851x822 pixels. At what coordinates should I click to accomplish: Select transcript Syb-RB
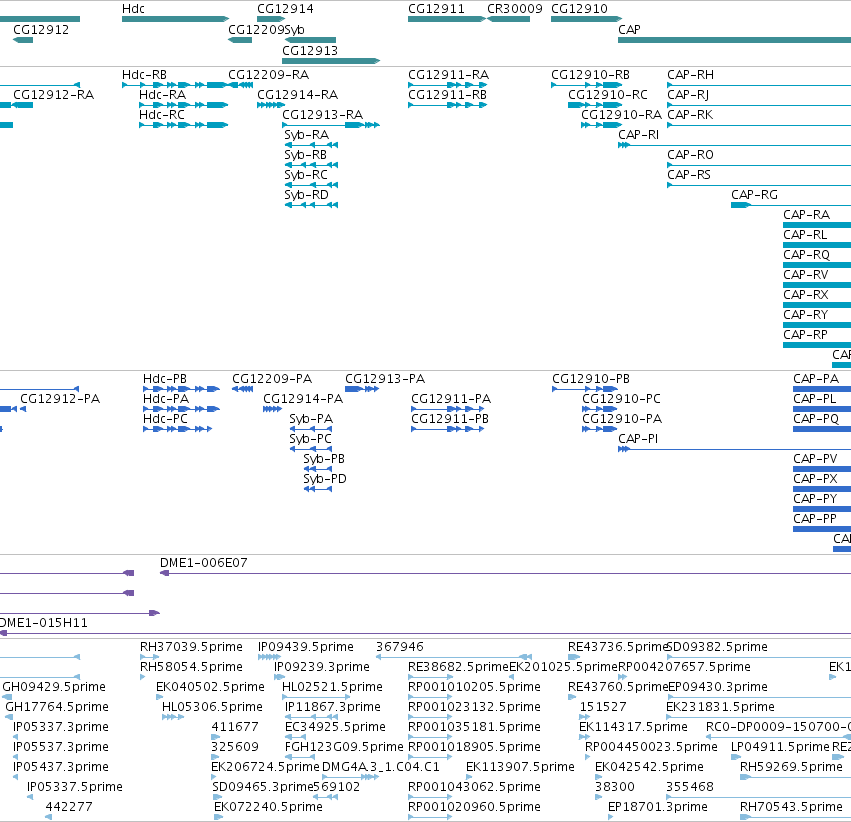pyautogui.click(x=312, y=165)
